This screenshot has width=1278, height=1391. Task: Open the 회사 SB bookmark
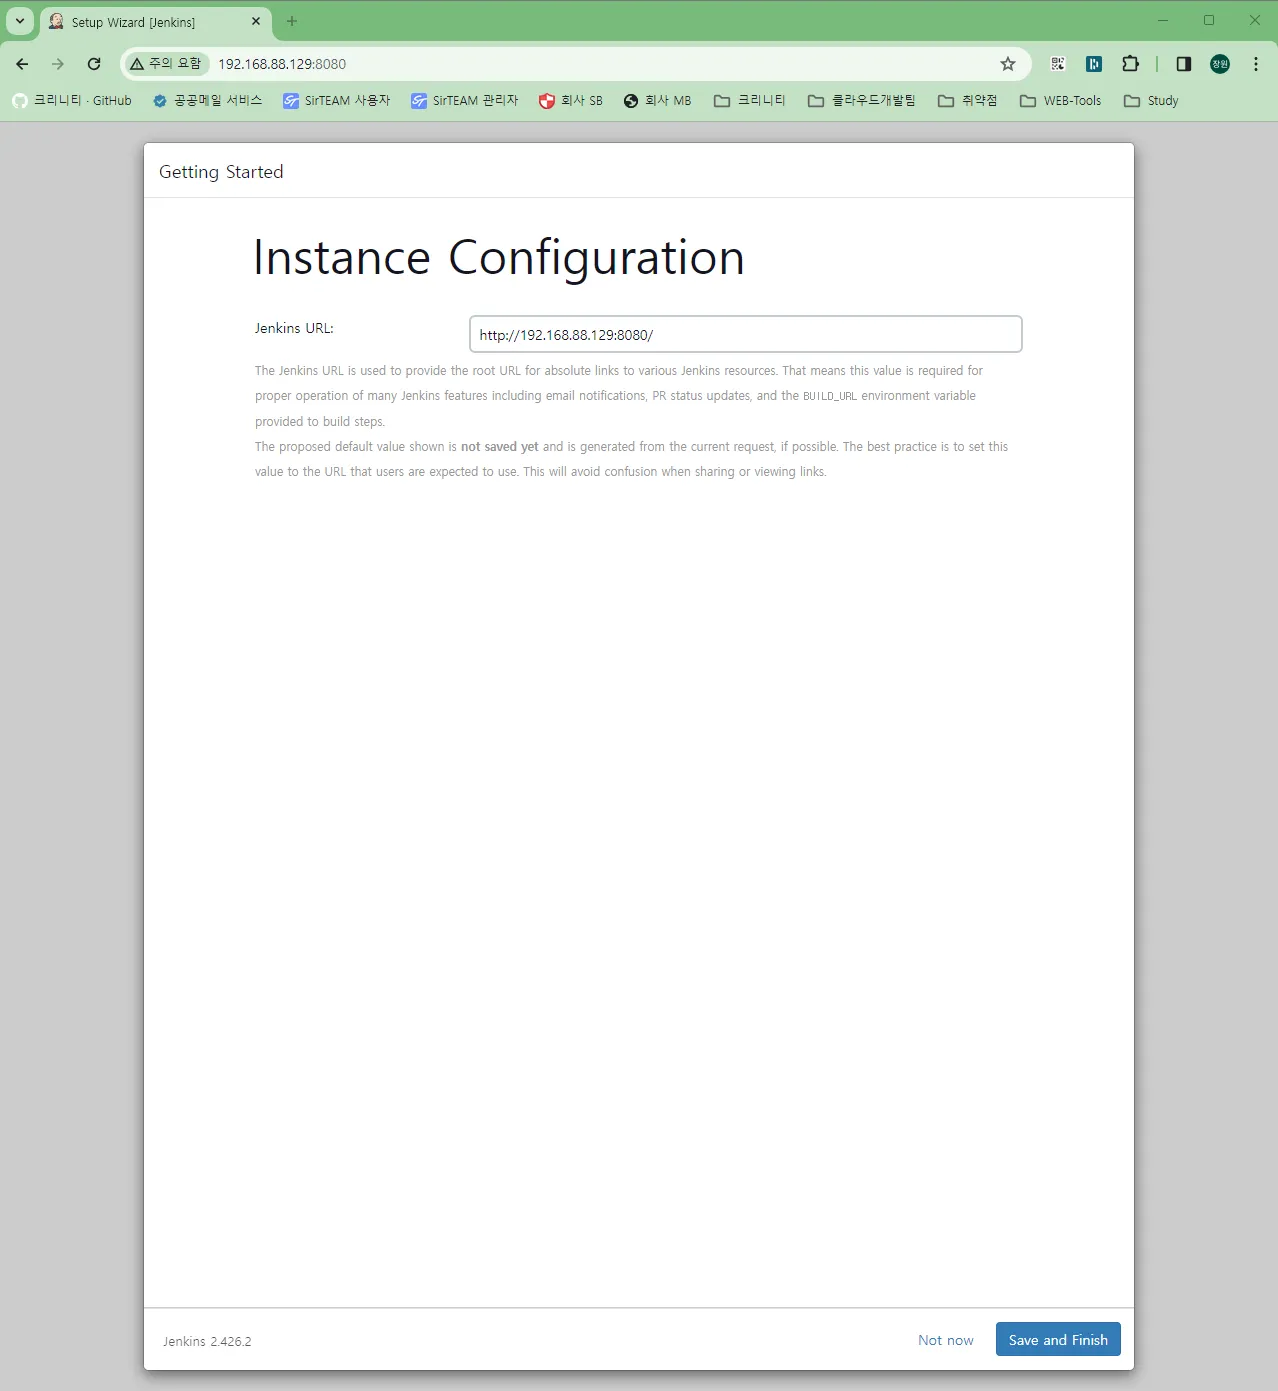tap(571, 101)
